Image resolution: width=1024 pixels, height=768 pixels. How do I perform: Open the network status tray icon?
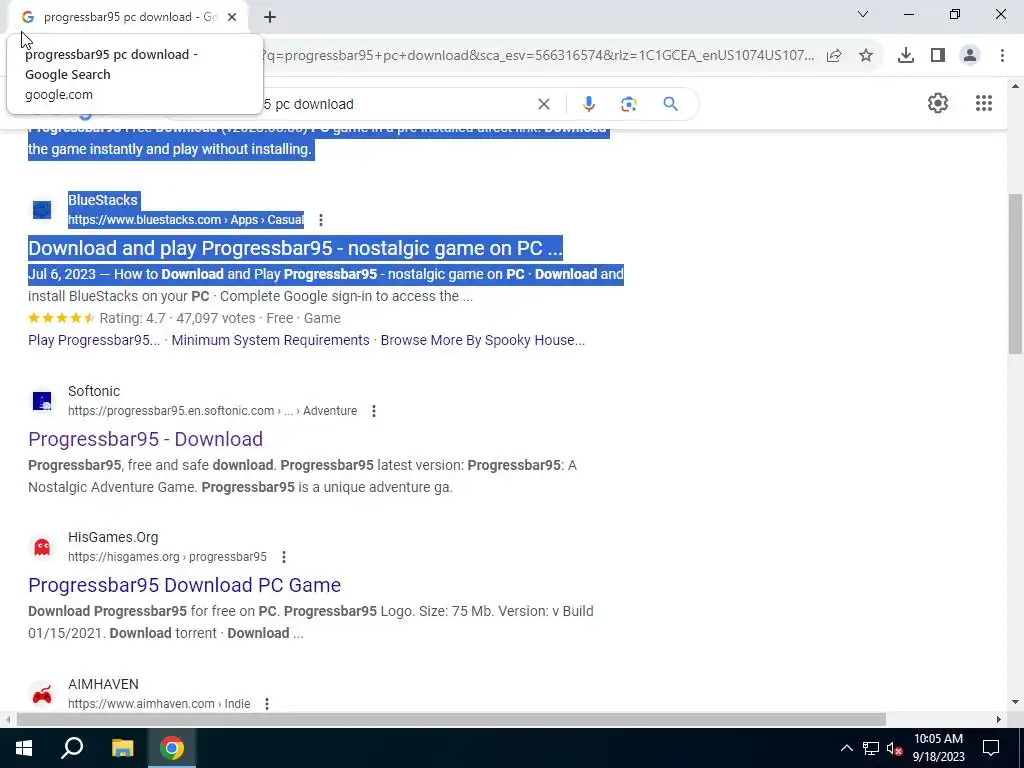pyautogui.click(x=871, y=748)
